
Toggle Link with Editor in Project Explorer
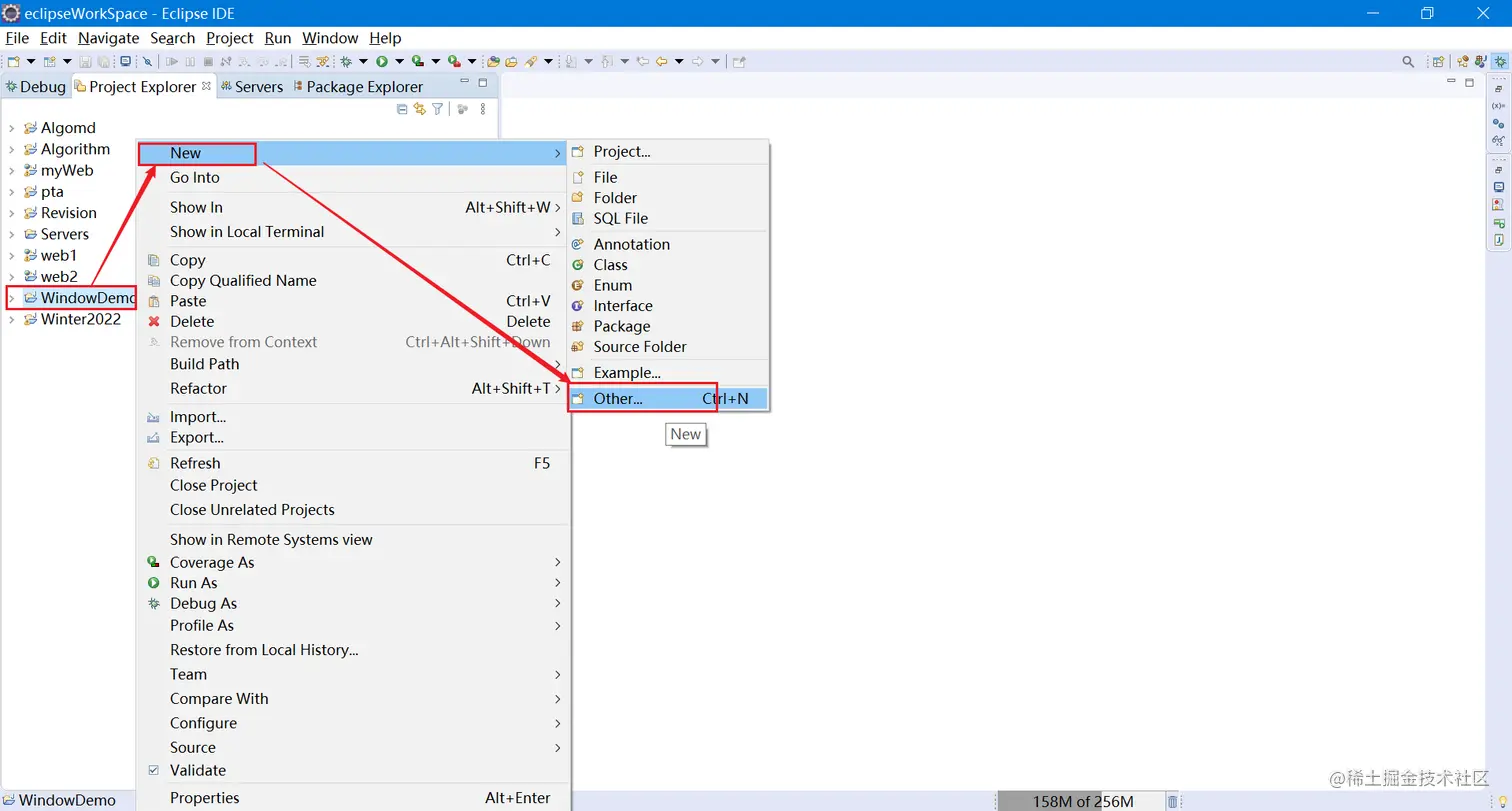(419, 109)
